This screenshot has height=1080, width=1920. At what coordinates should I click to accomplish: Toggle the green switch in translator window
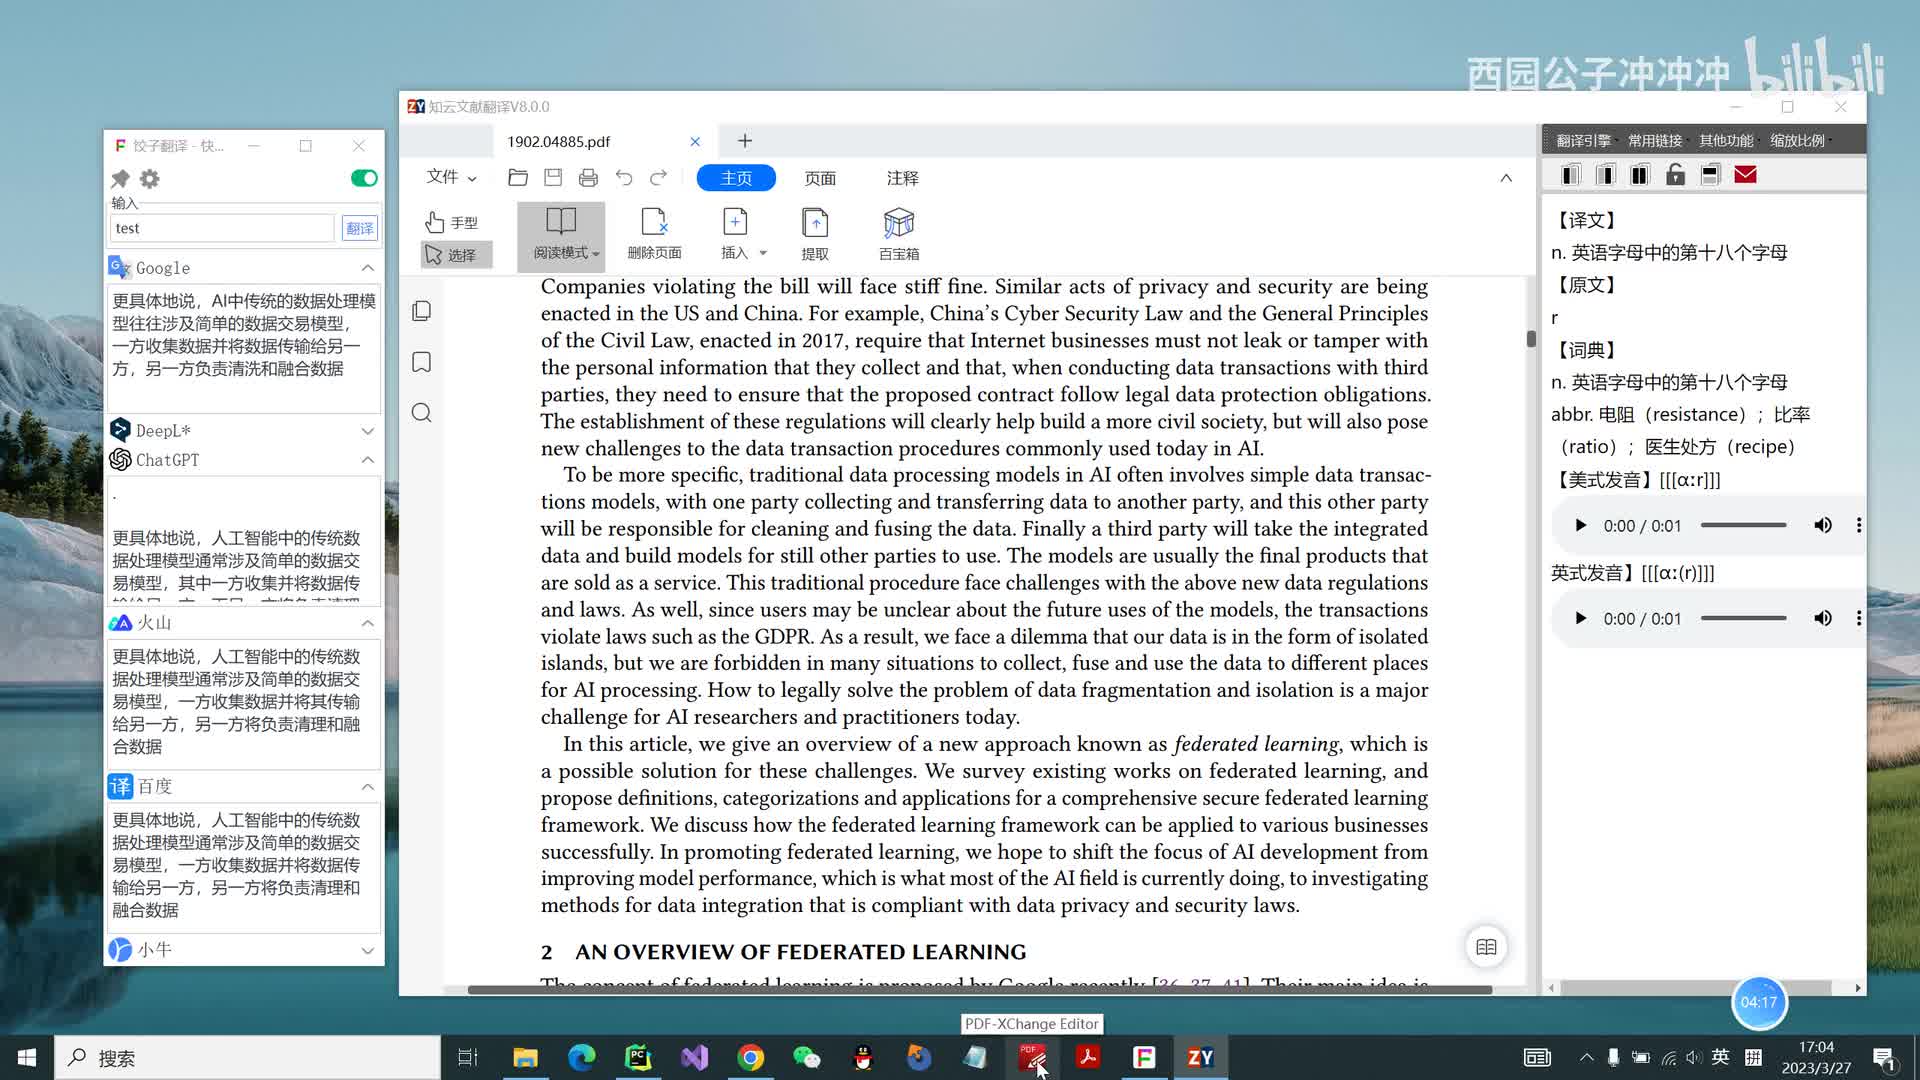364,178
